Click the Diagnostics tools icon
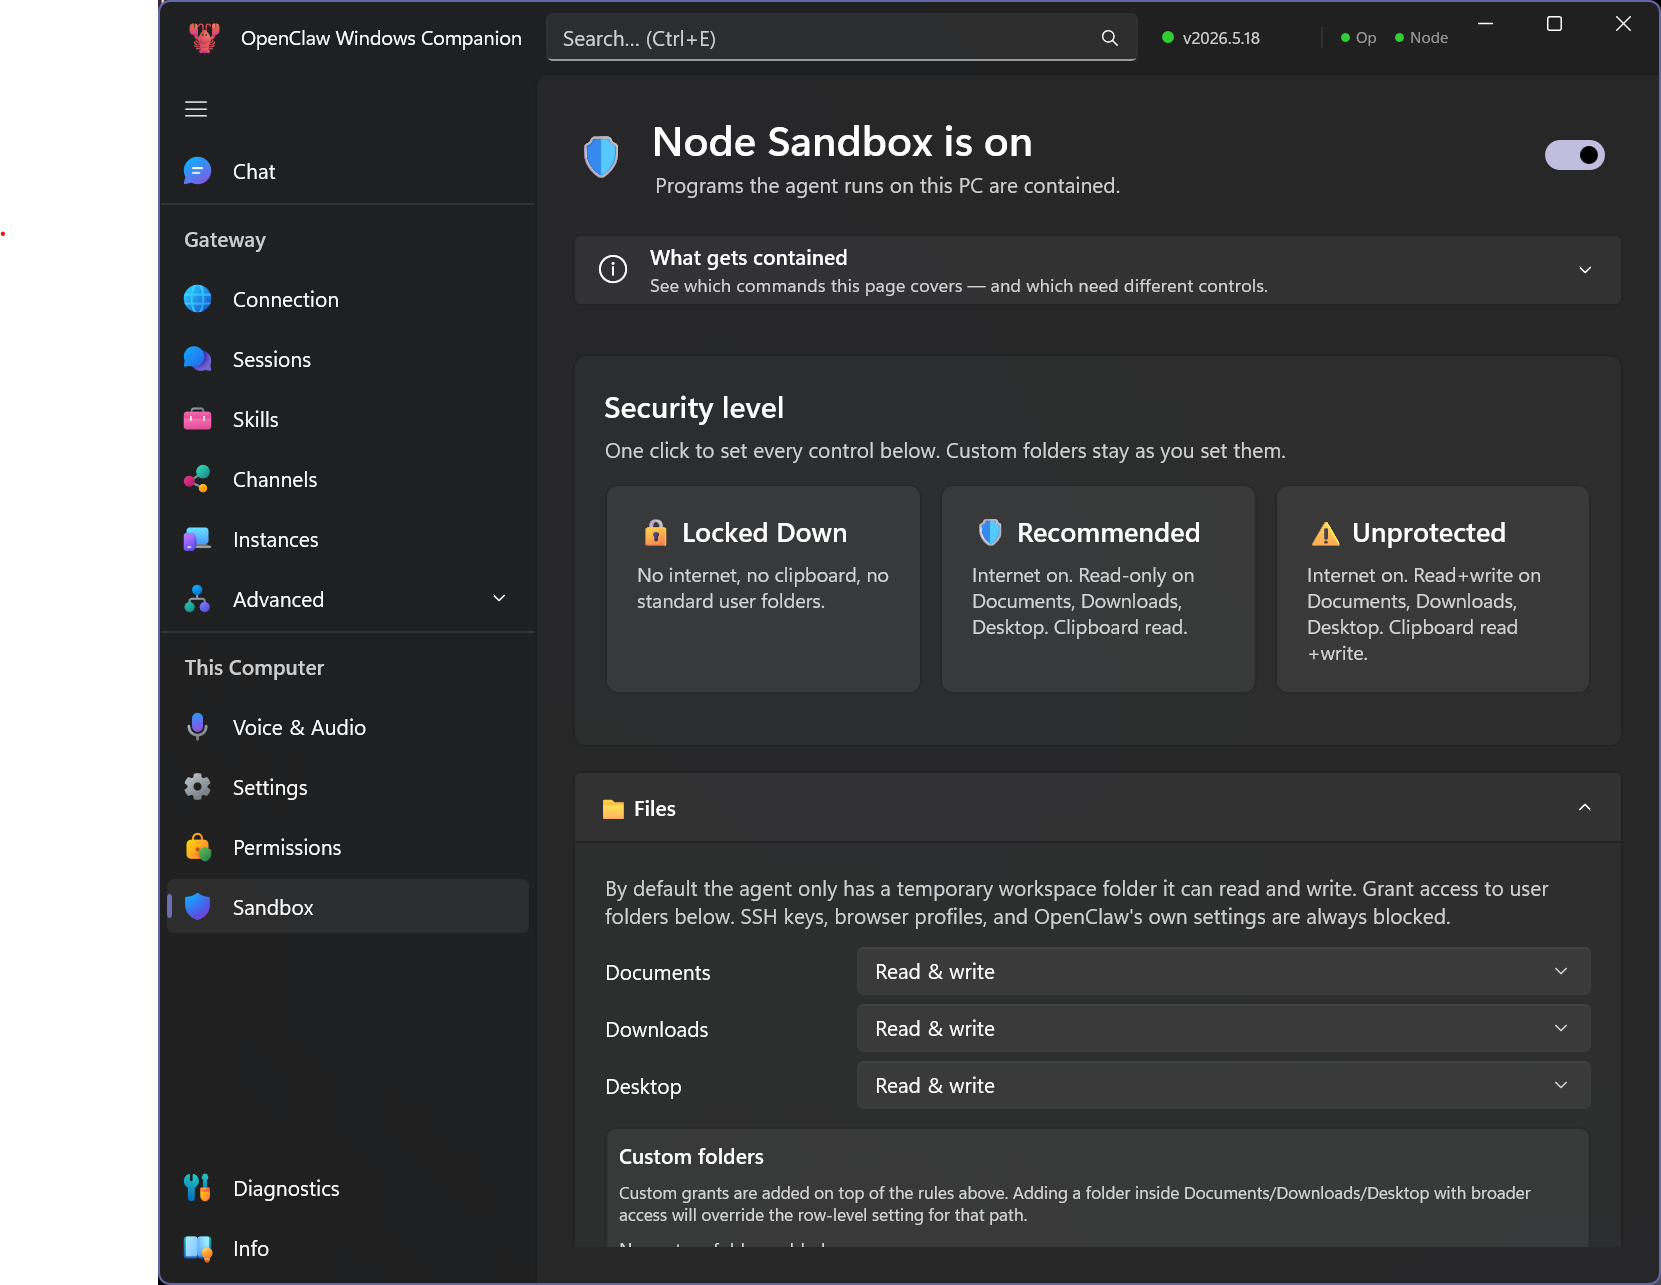1661x1285 pixels. coord(198,1188)
